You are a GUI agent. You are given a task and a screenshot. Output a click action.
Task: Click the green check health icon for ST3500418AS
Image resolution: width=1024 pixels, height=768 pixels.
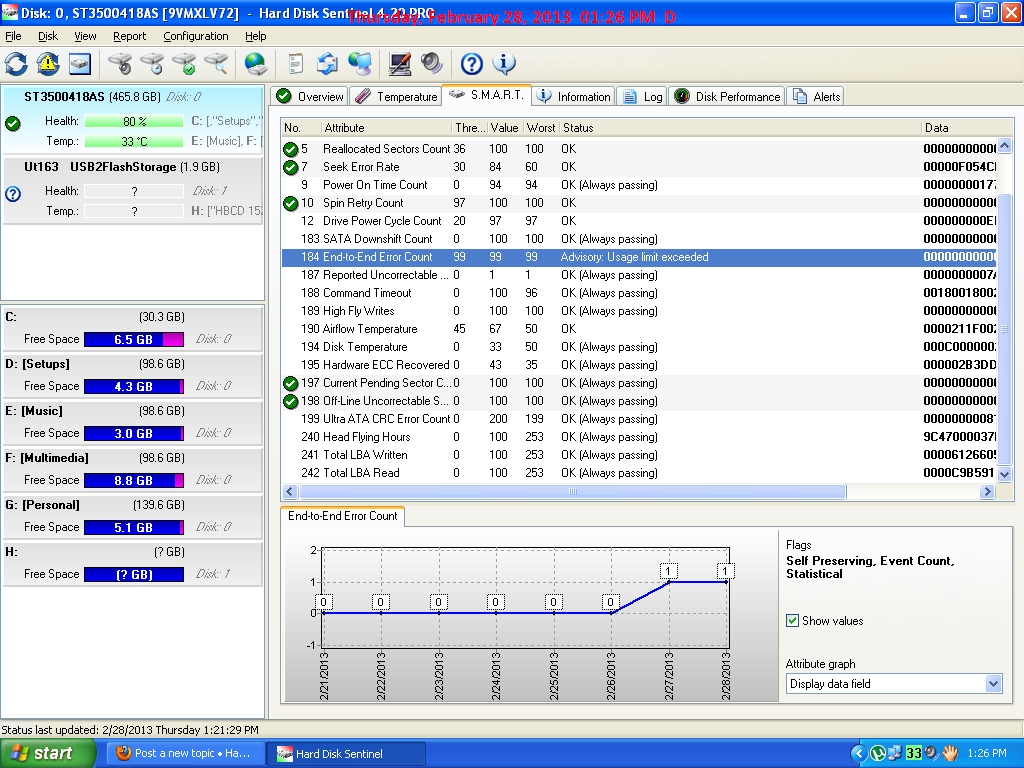click(12, 123)
